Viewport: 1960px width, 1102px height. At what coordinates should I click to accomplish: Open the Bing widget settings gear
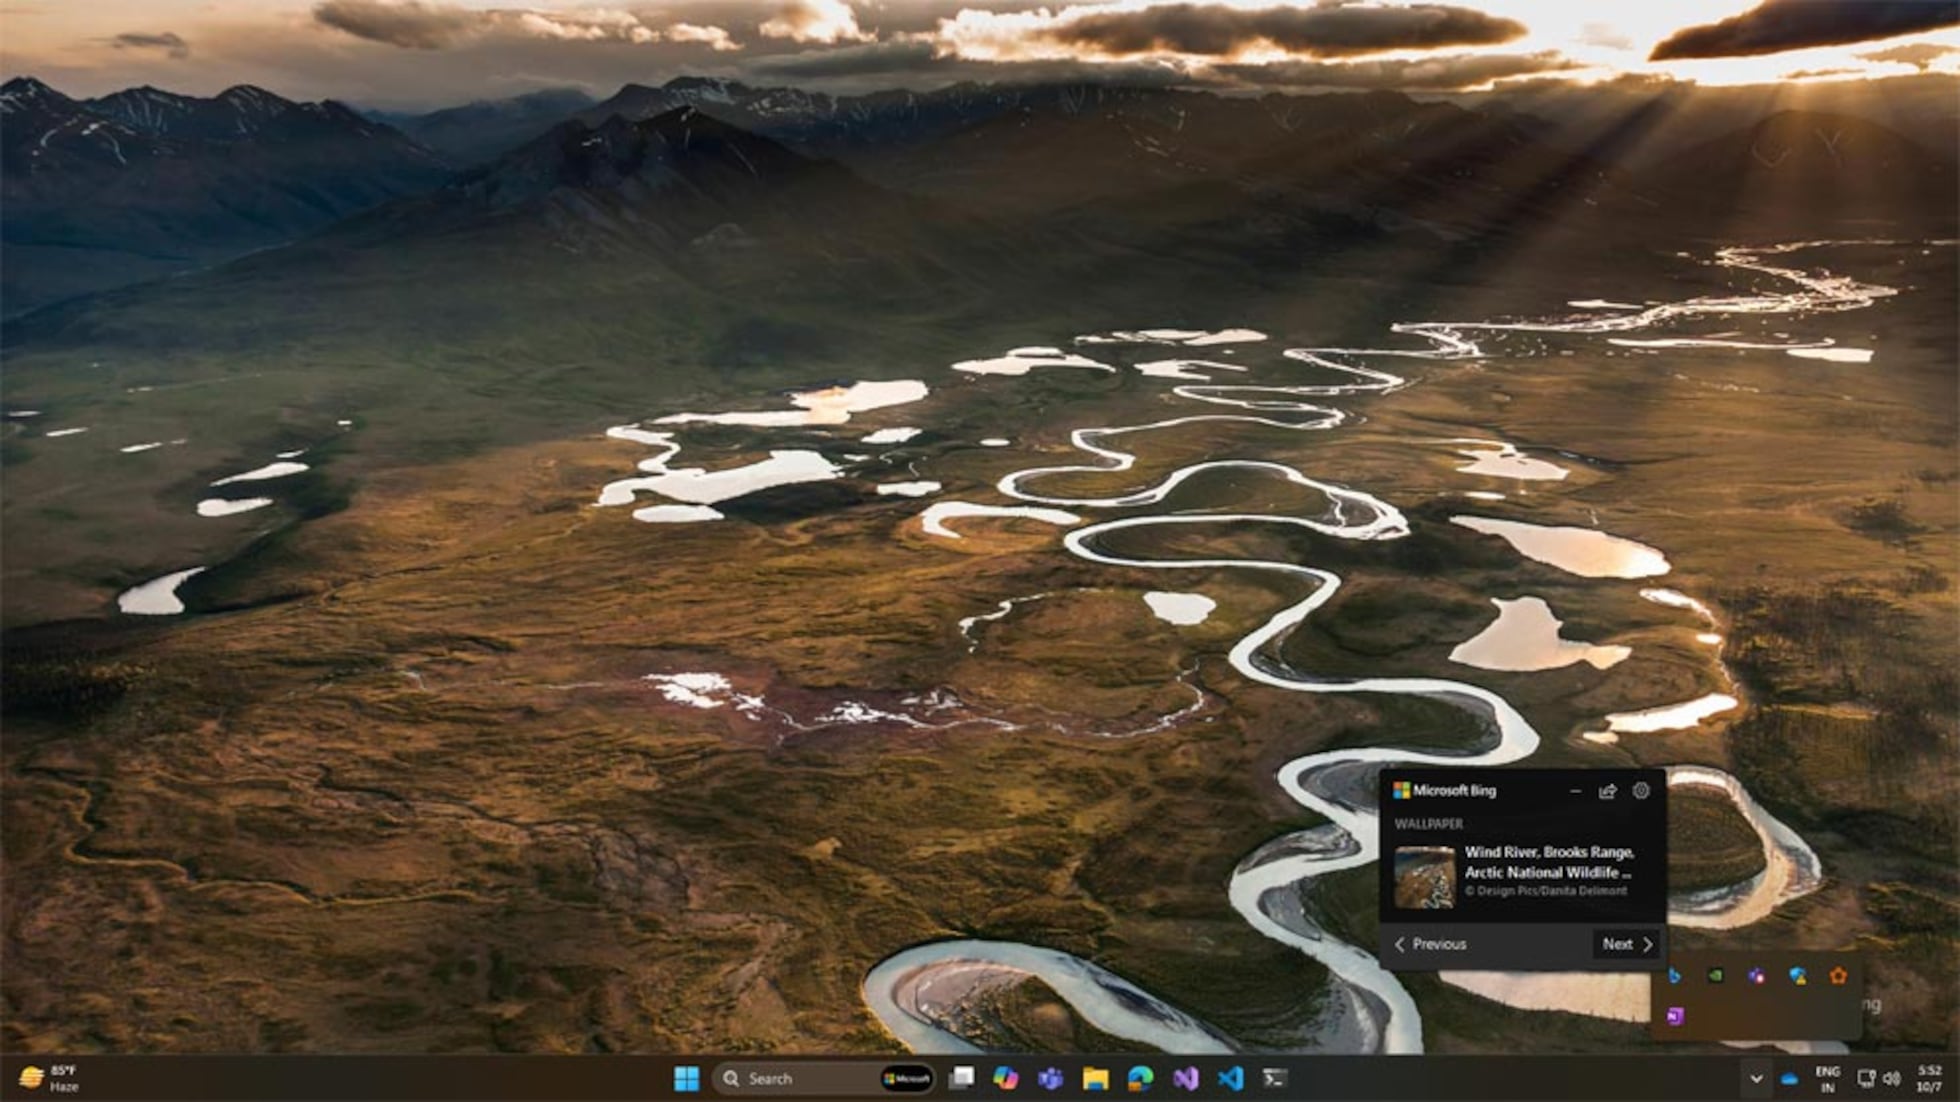click(x=1641, y=791)
